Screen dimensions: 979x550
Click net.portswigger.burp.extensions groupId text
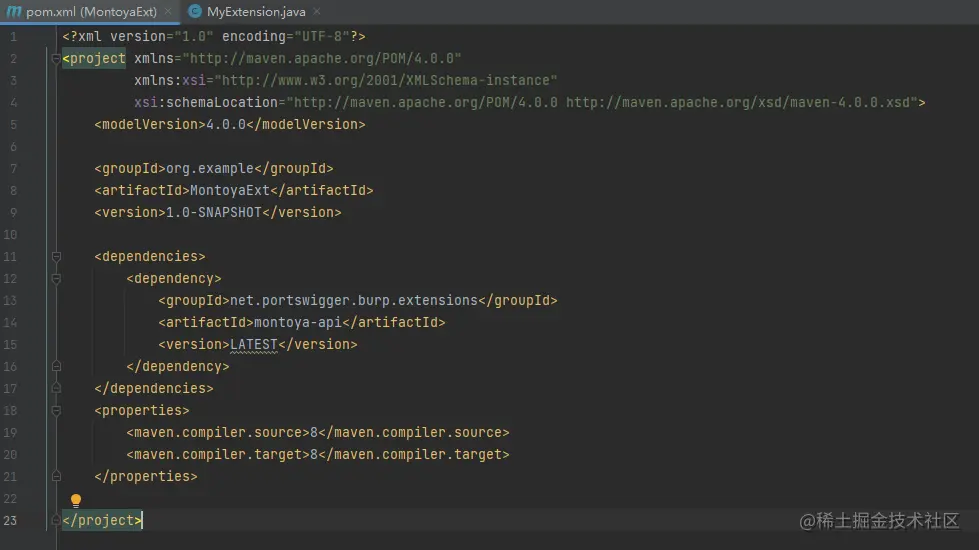click(353, 300)
